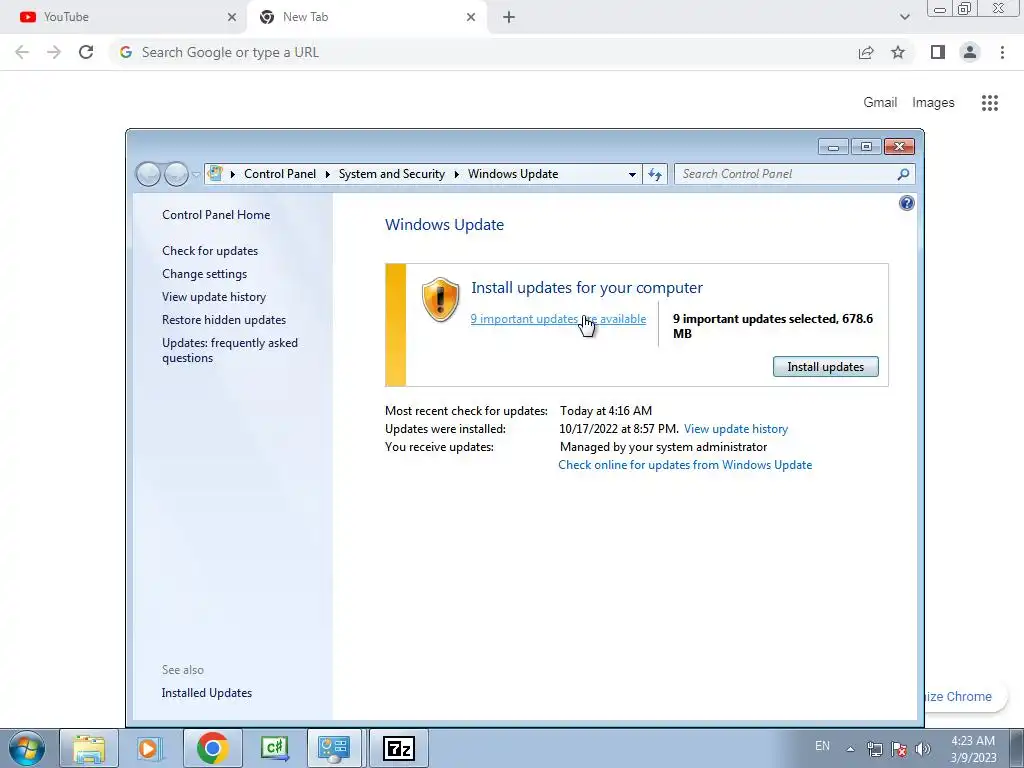Open Chrome three-dot menu
Viewport: 1024px width, 768px height.
click(1002, 52)
